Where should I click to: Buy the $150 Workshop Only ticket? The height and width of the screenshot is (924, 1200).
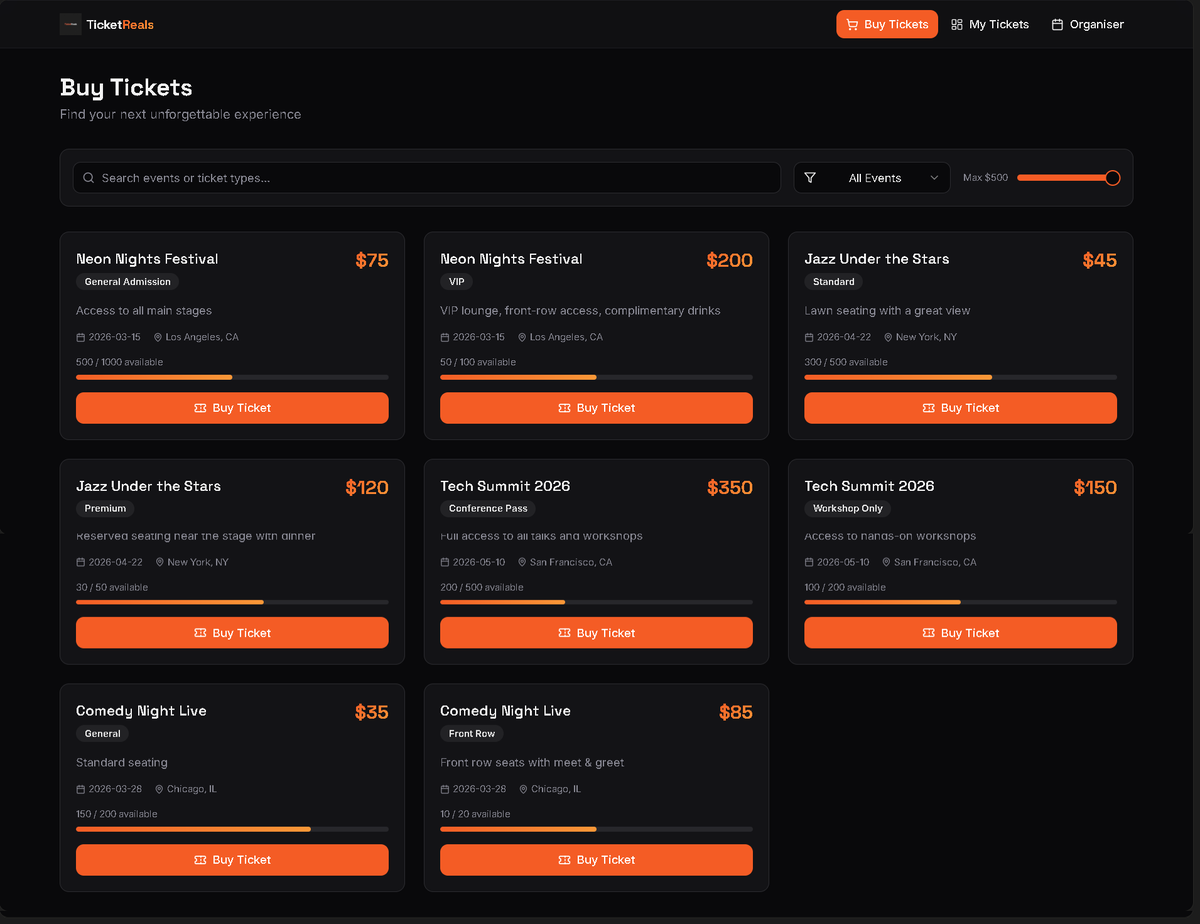(960, 633)
